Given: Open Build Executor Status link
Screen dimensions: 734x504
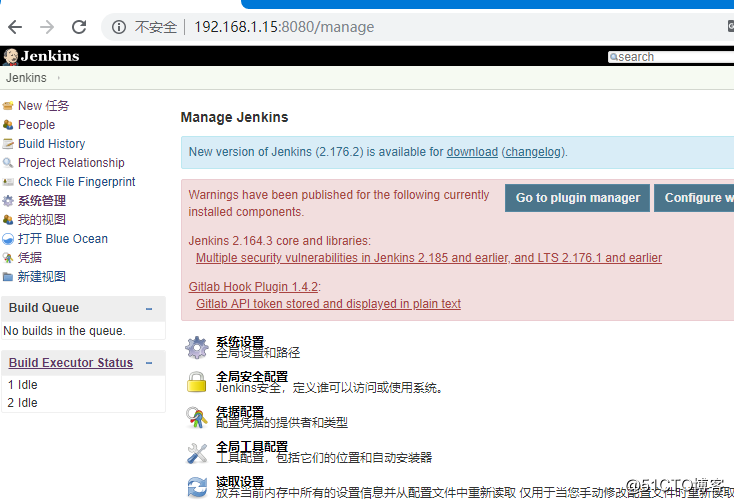Looking at the screenshot, I should [71, 363].
